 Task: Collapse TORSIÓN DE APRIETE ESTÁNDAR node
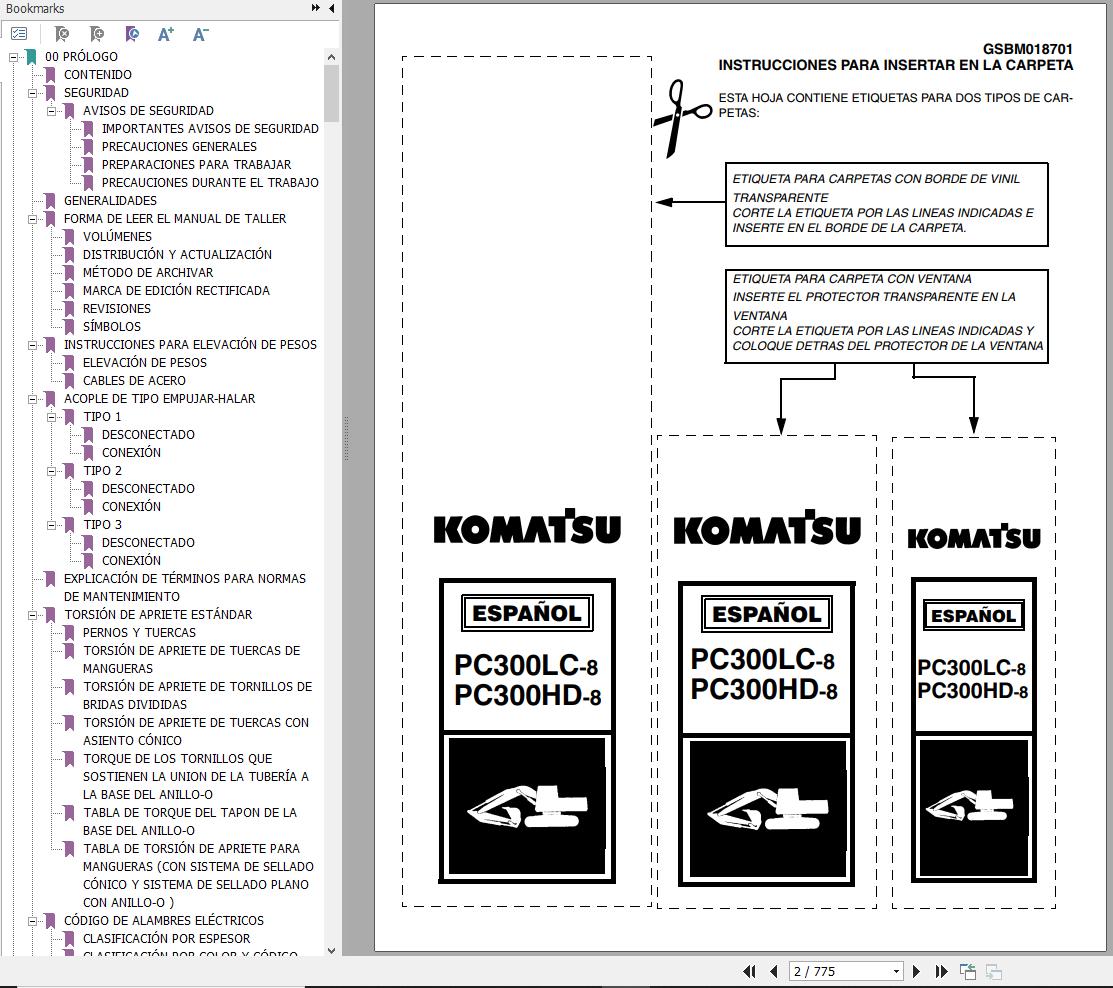pos(32,615)
